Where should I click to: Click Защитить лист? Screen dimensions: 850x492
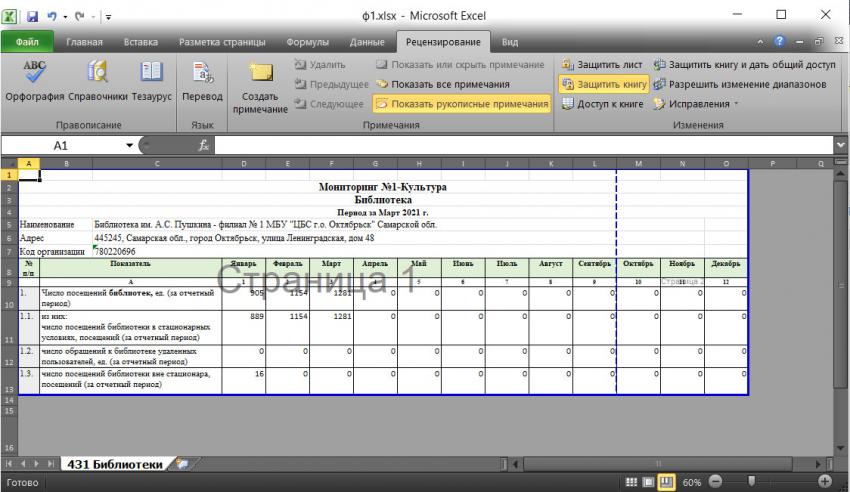tap(602, 64)
